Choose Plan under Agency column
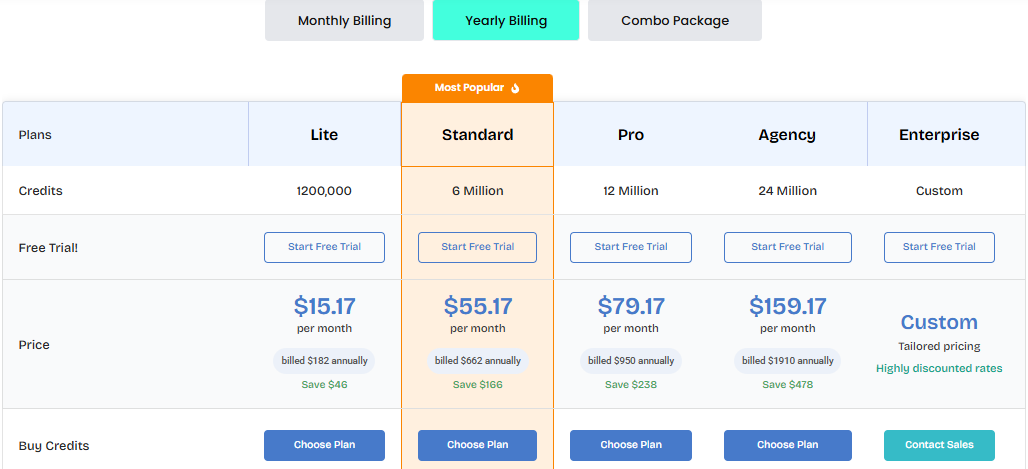This screenshot has height=469, width=1028. pos(787,445)
